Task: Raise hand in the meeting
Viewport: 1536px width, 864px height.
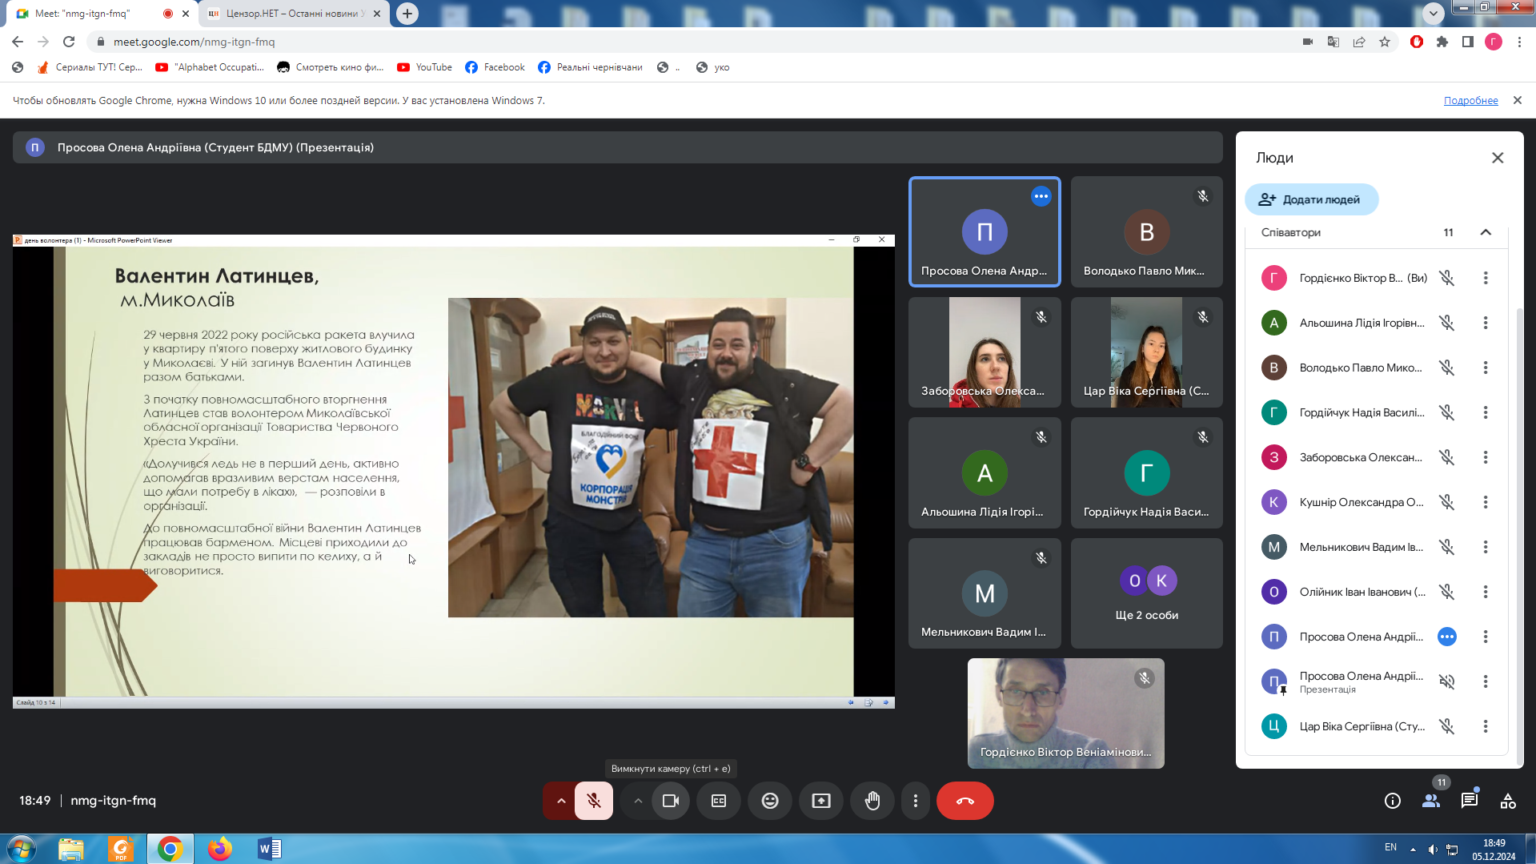Action: point(872,801)
